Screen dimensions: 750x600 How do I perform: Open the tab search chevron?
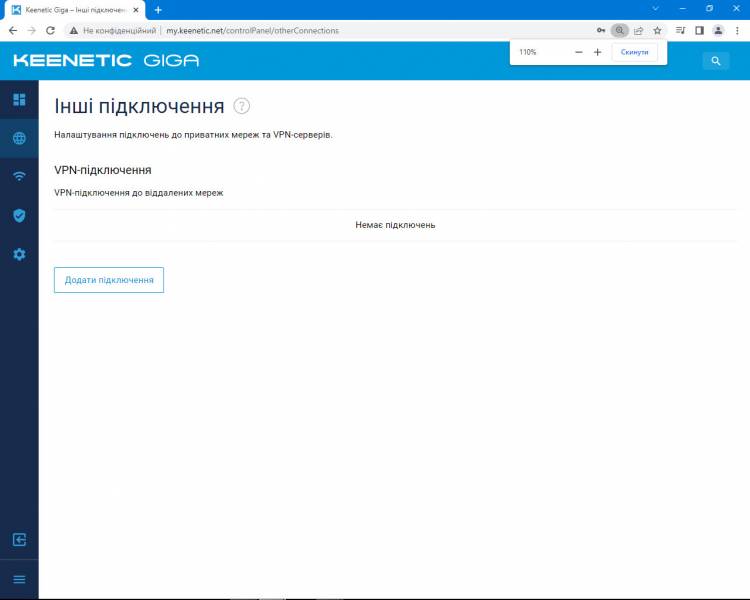[656, 9]
